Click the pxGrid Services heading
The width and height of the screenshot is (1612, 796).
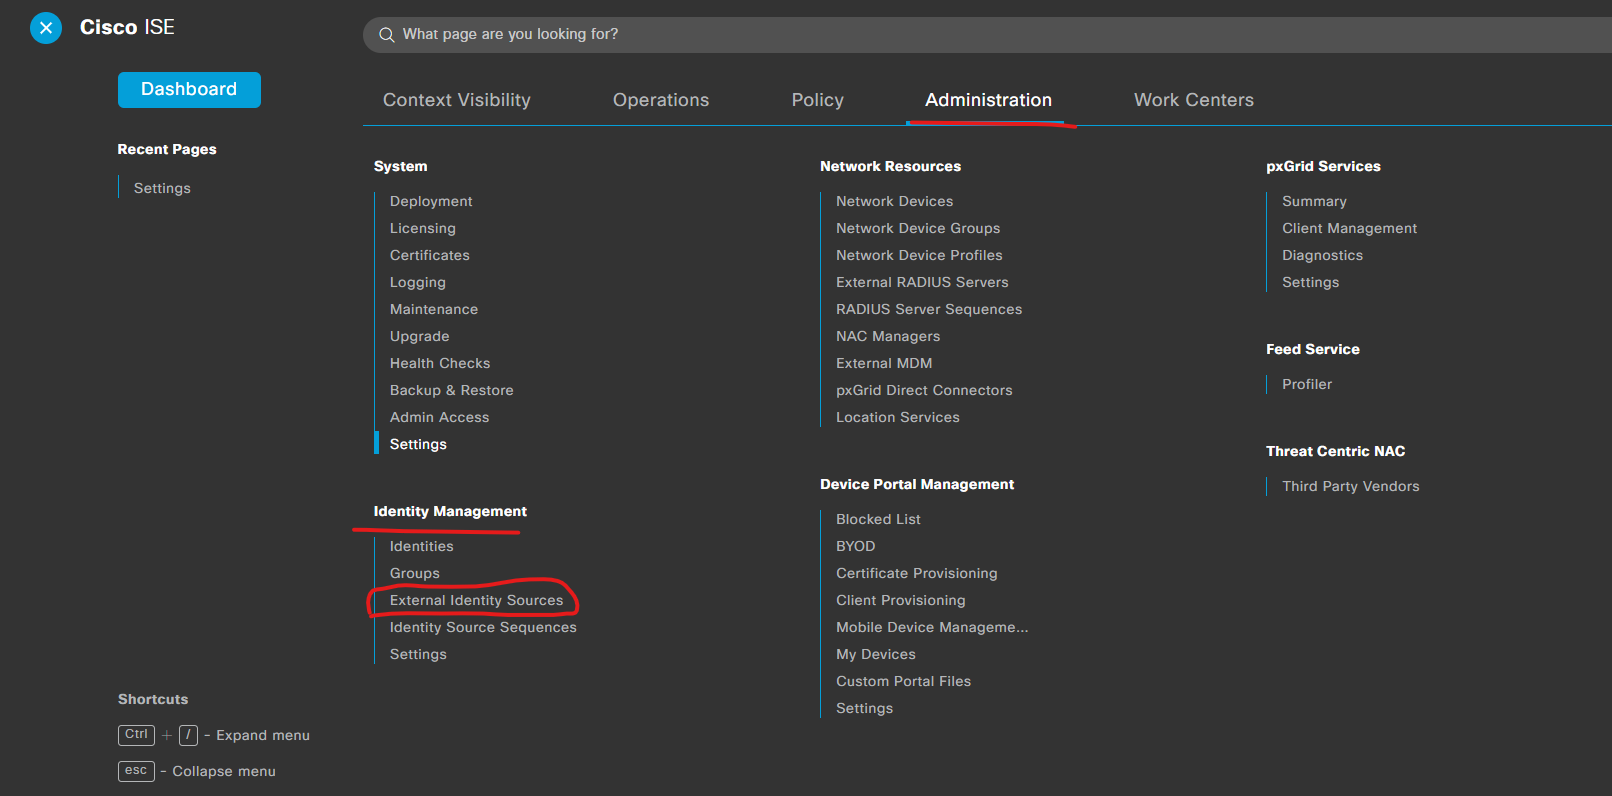point(1323,166)
